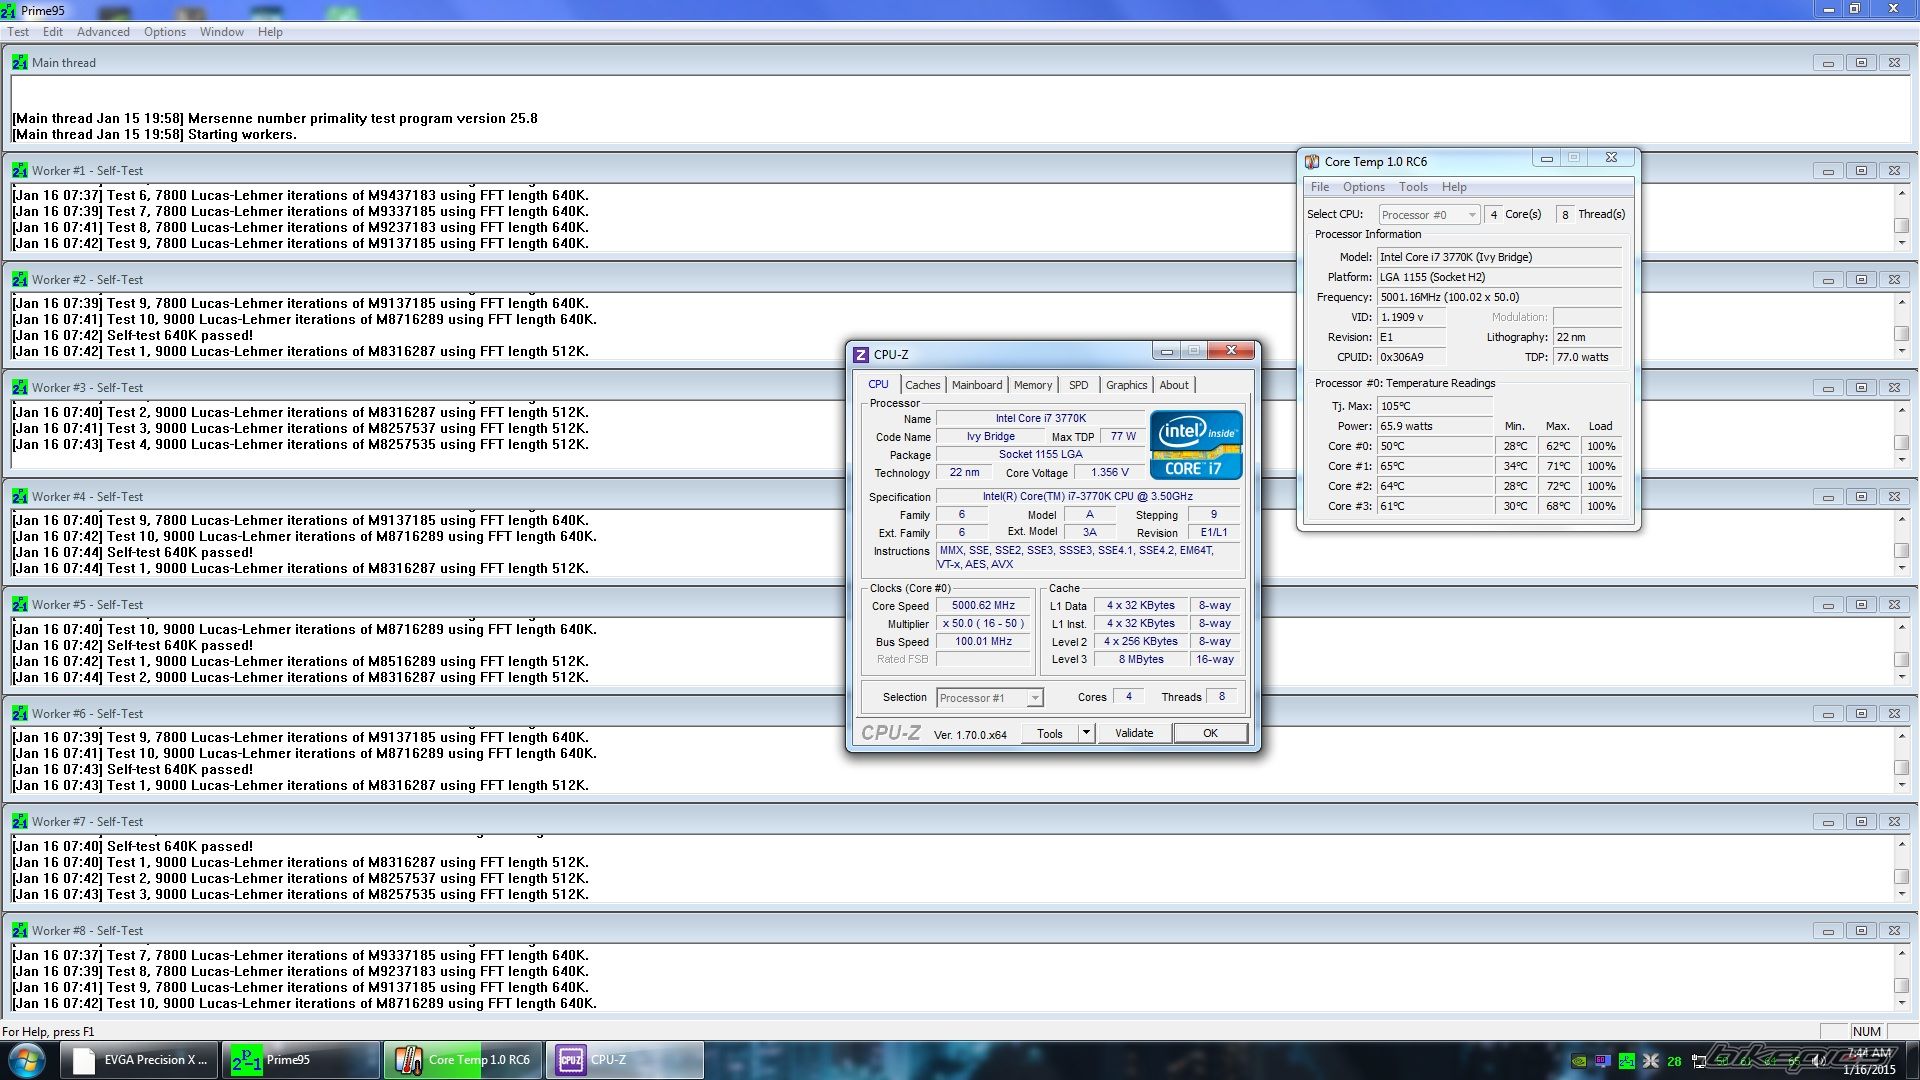Screen dimensions: 1920x1080
Task: Click the taskbar clock showing 7:44 AM
Action: pyautogui.click(x=1868, y=1061)
